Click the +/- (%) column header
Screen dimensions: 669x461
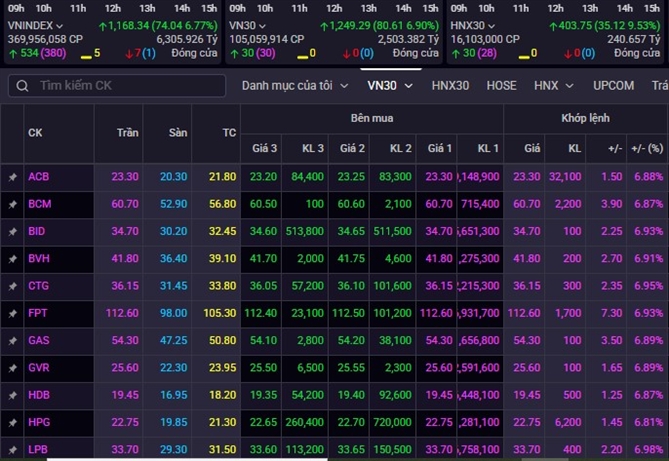point(647,149)
